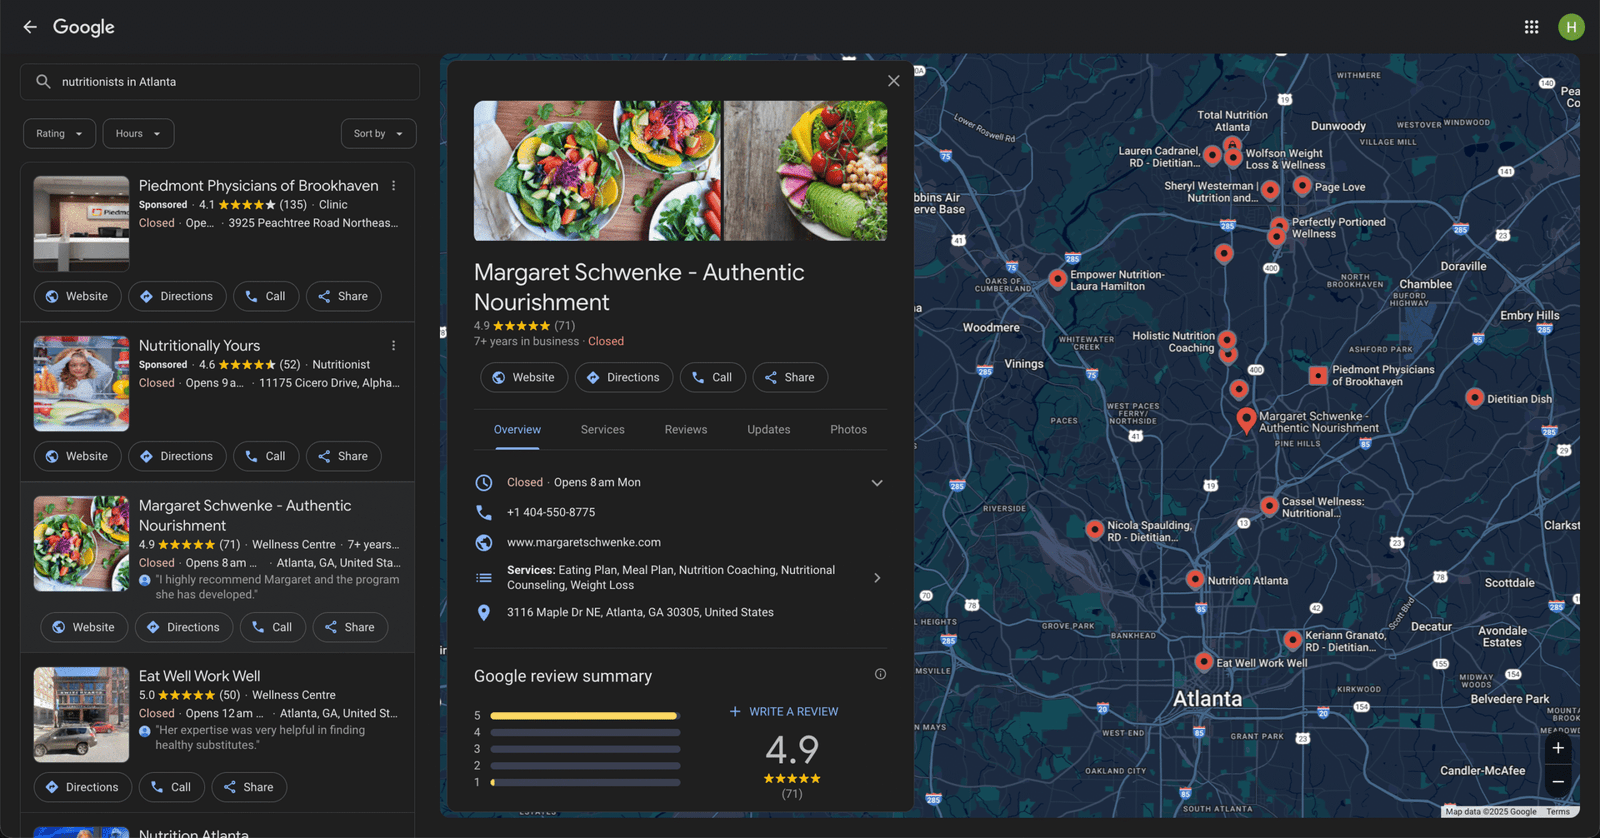Viewport: 1600px width, 838px height.
Task: Click the 4-star rating bar
Action: (x=585, y=732)
